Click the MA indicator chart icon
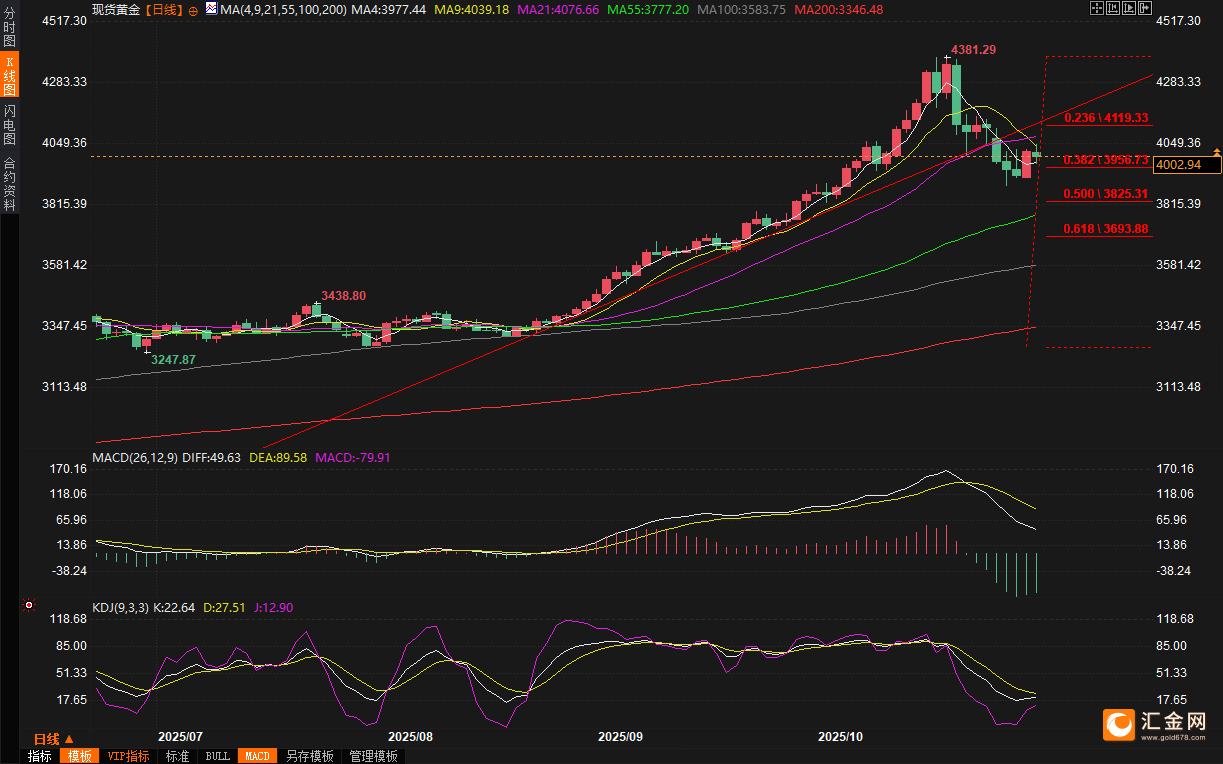The image size is (1223, 764). (x=210, y=9)
